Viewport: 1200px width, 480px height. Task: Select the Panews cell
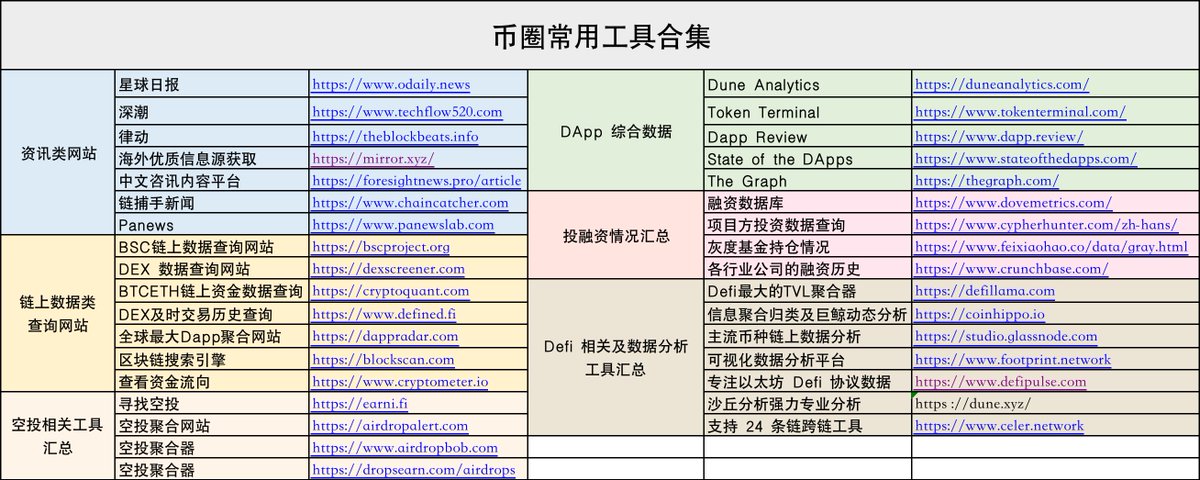(x=213, y=225)
